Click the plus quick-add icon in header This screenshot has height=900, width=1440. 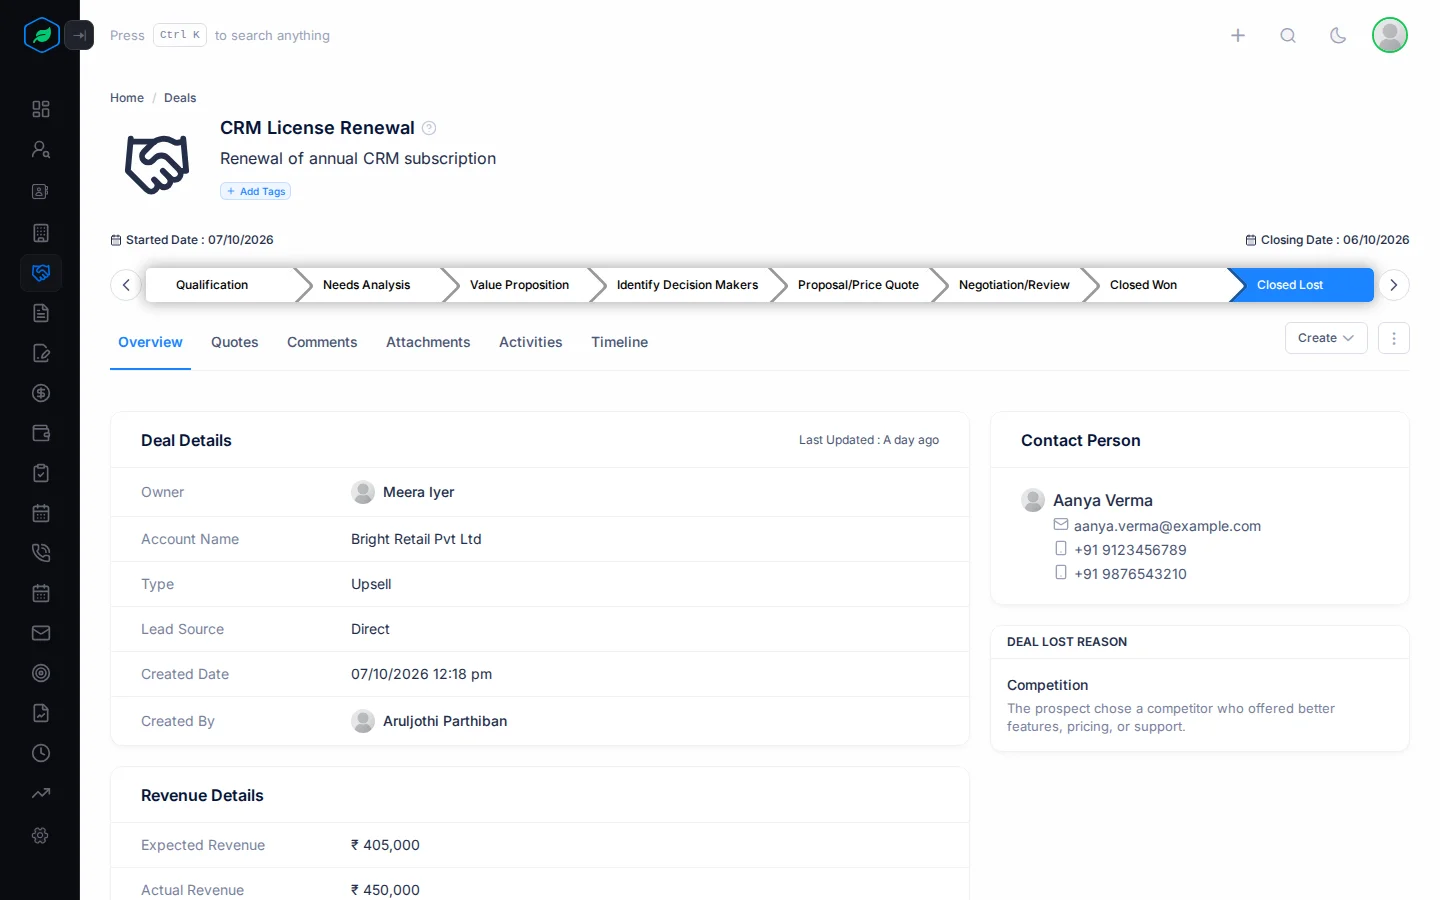1238,35
